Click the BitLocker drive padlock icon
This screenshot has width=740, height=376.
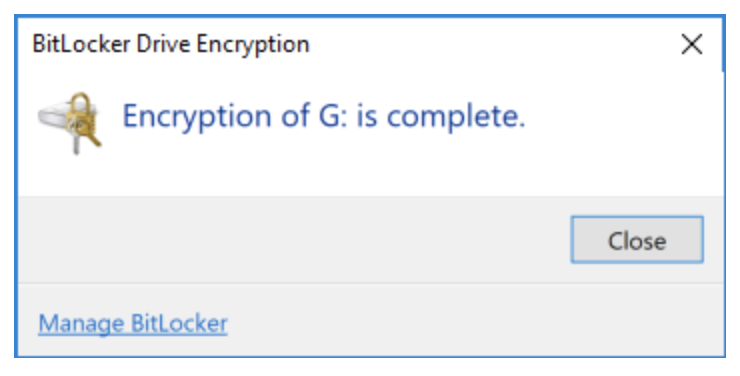click(x=70, y=123)
